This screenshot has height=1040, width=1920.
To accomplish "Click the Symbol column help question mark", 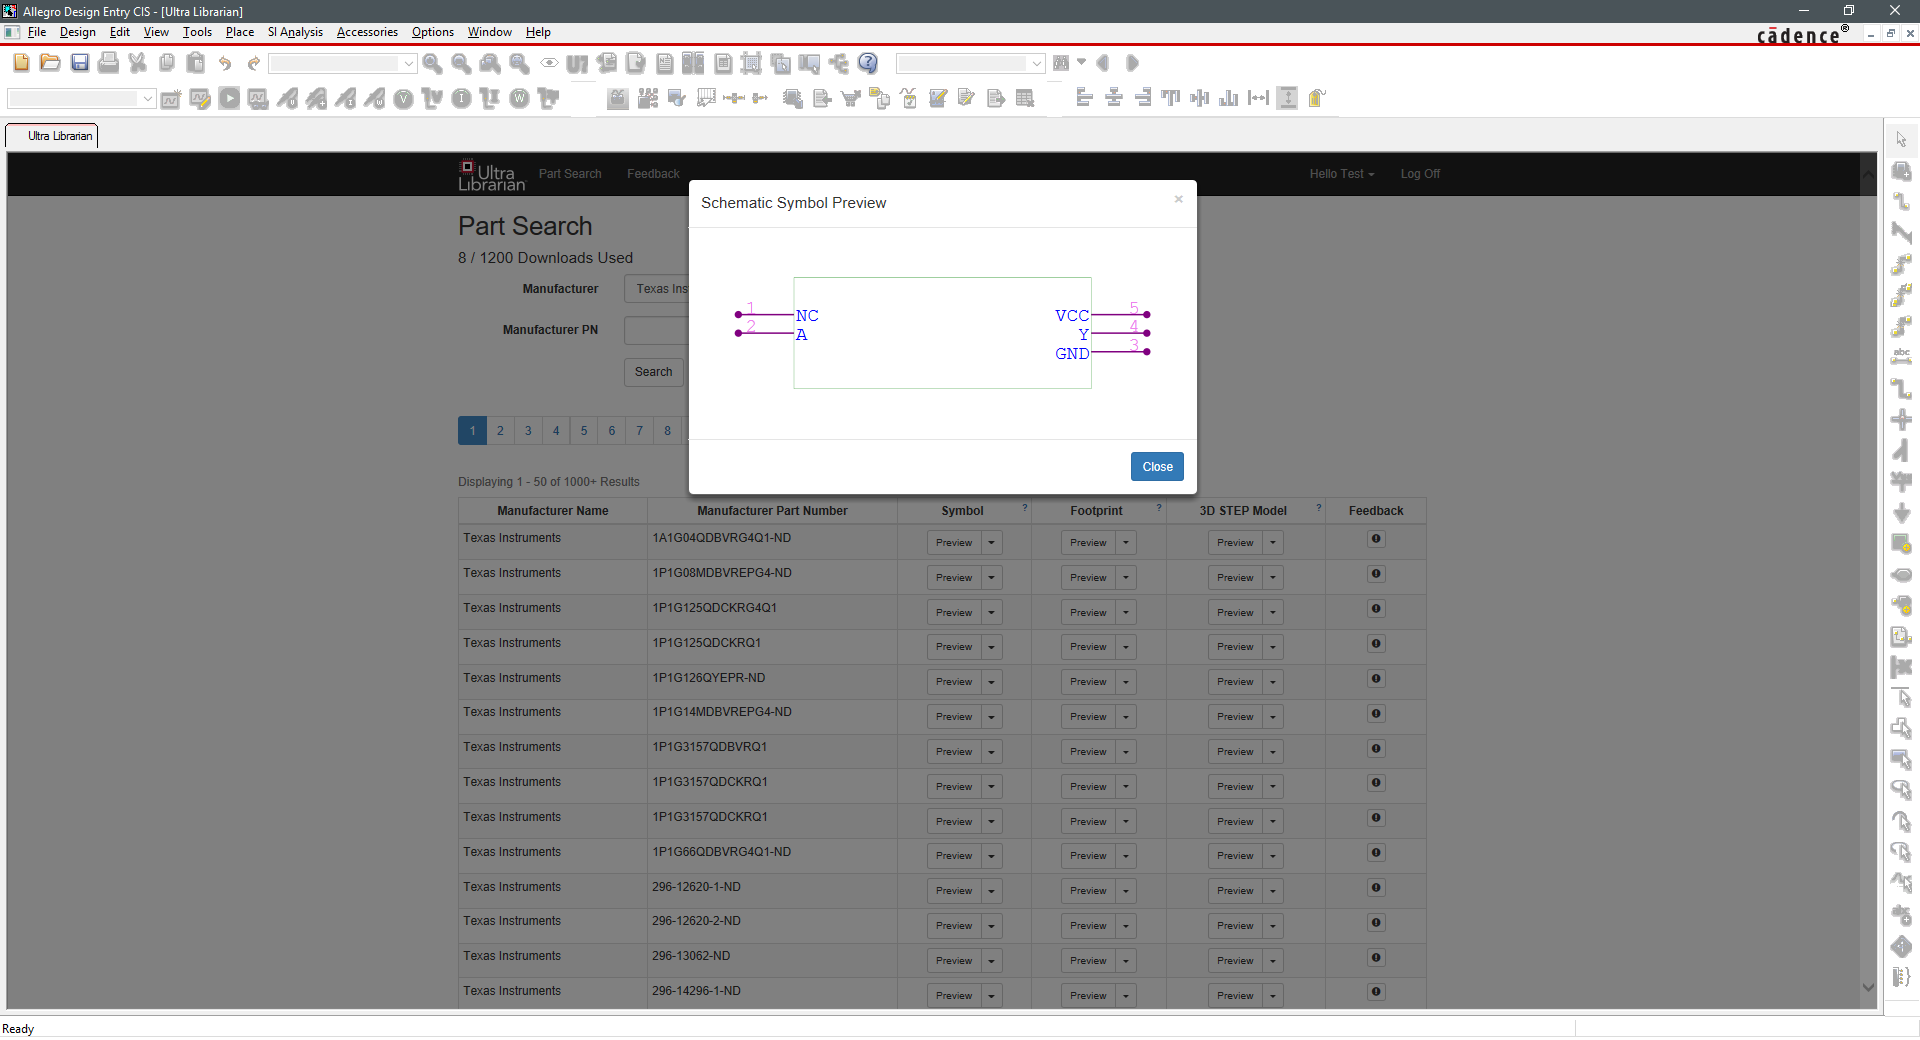I will 1025,508.
